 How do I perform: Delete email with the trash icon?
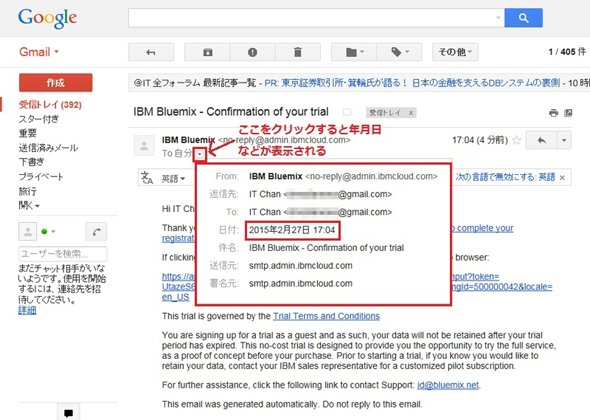pyautogui.click(x=298, y=52)
